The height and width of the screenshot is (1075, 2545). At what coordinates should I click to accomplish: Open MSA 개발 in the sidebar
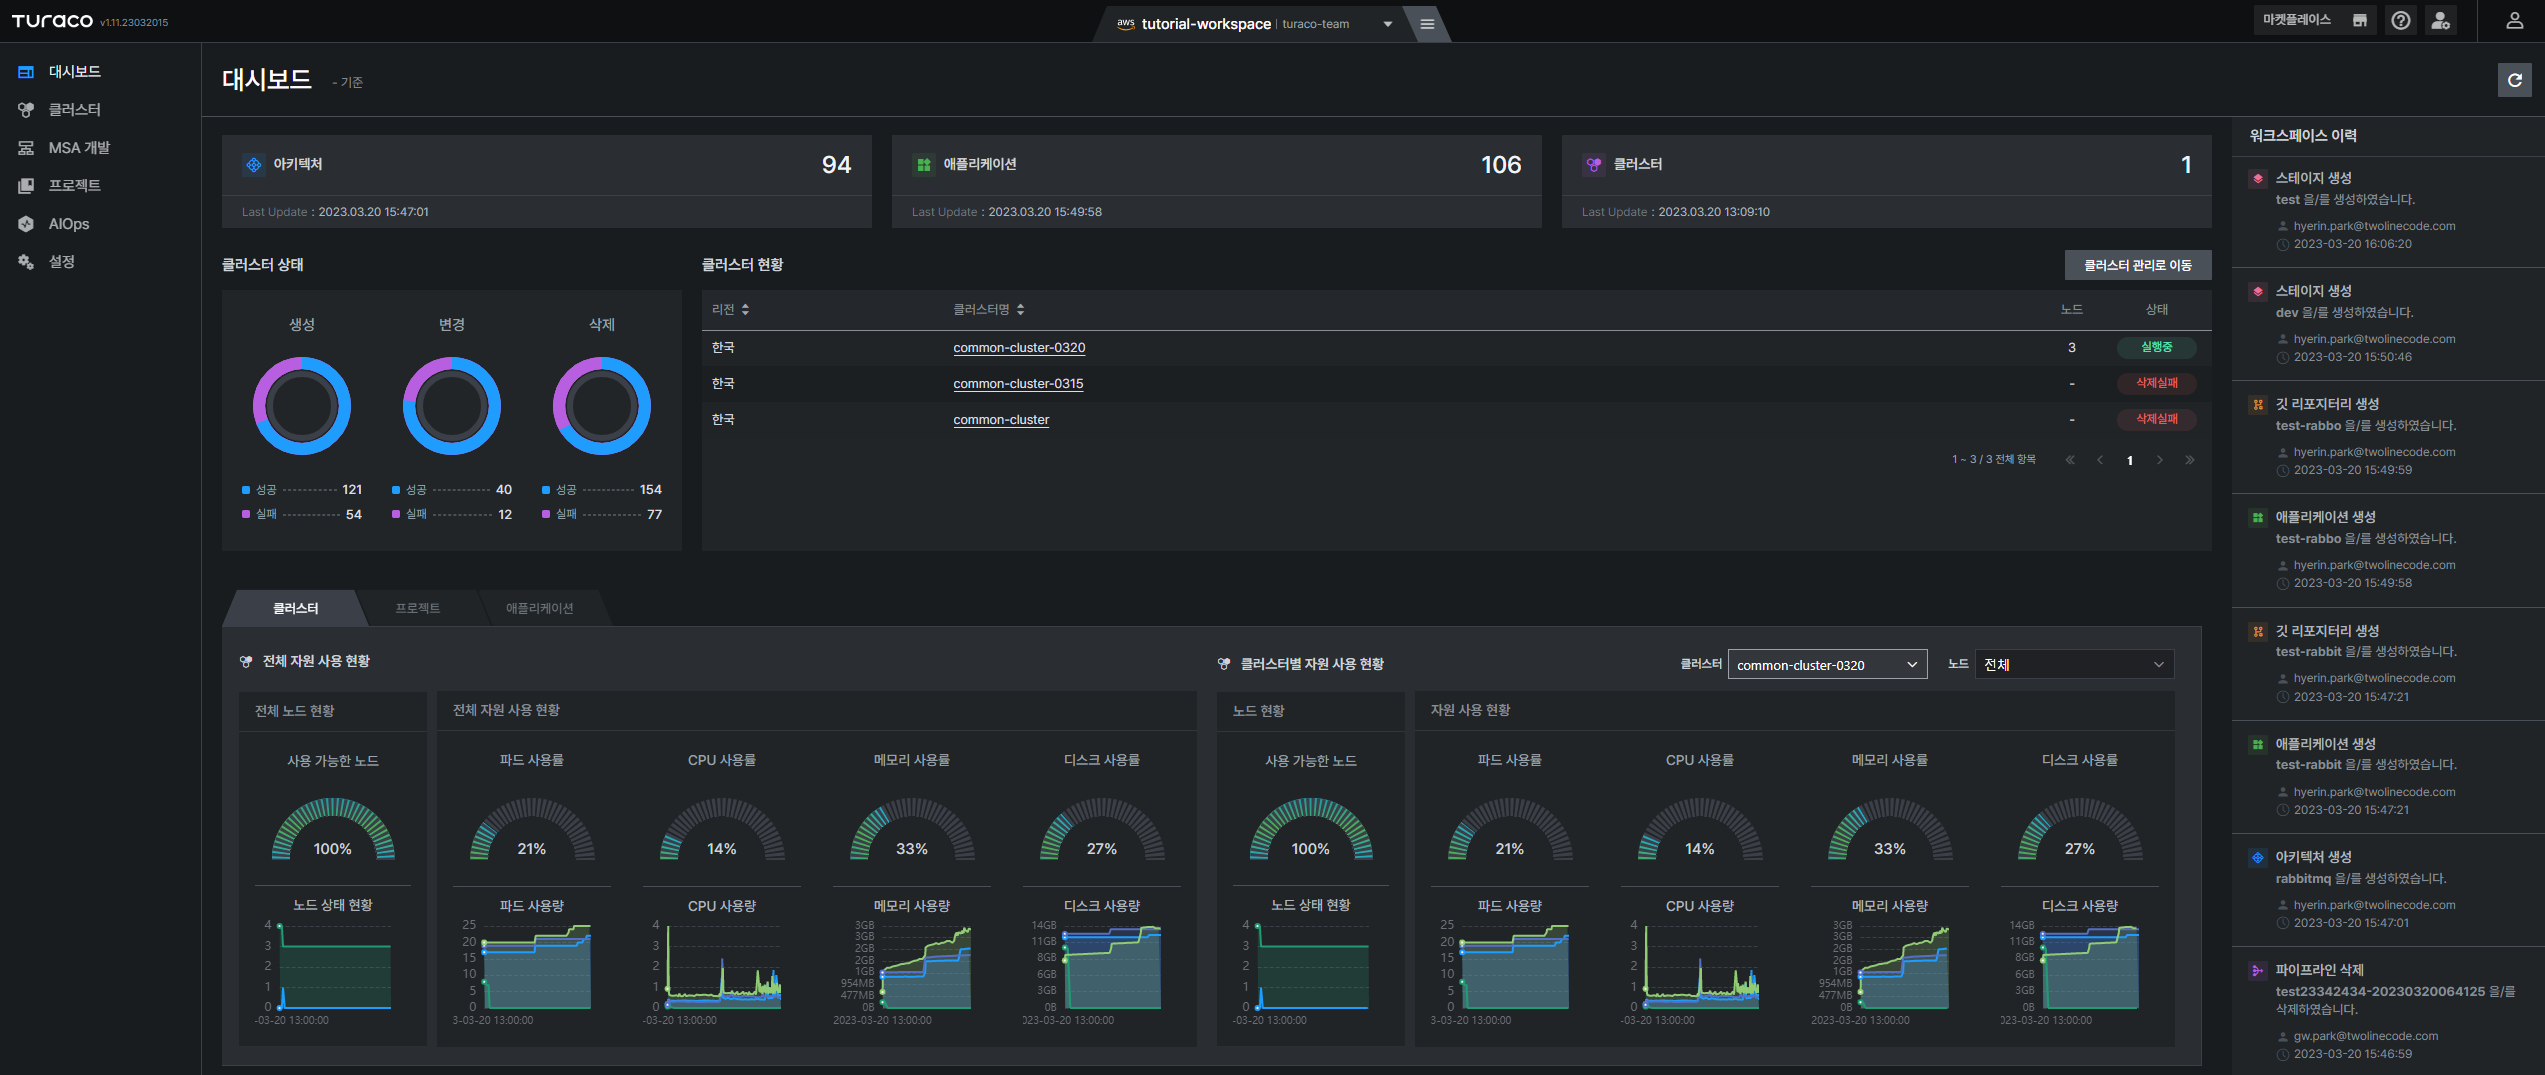click(x=79, y=148)
